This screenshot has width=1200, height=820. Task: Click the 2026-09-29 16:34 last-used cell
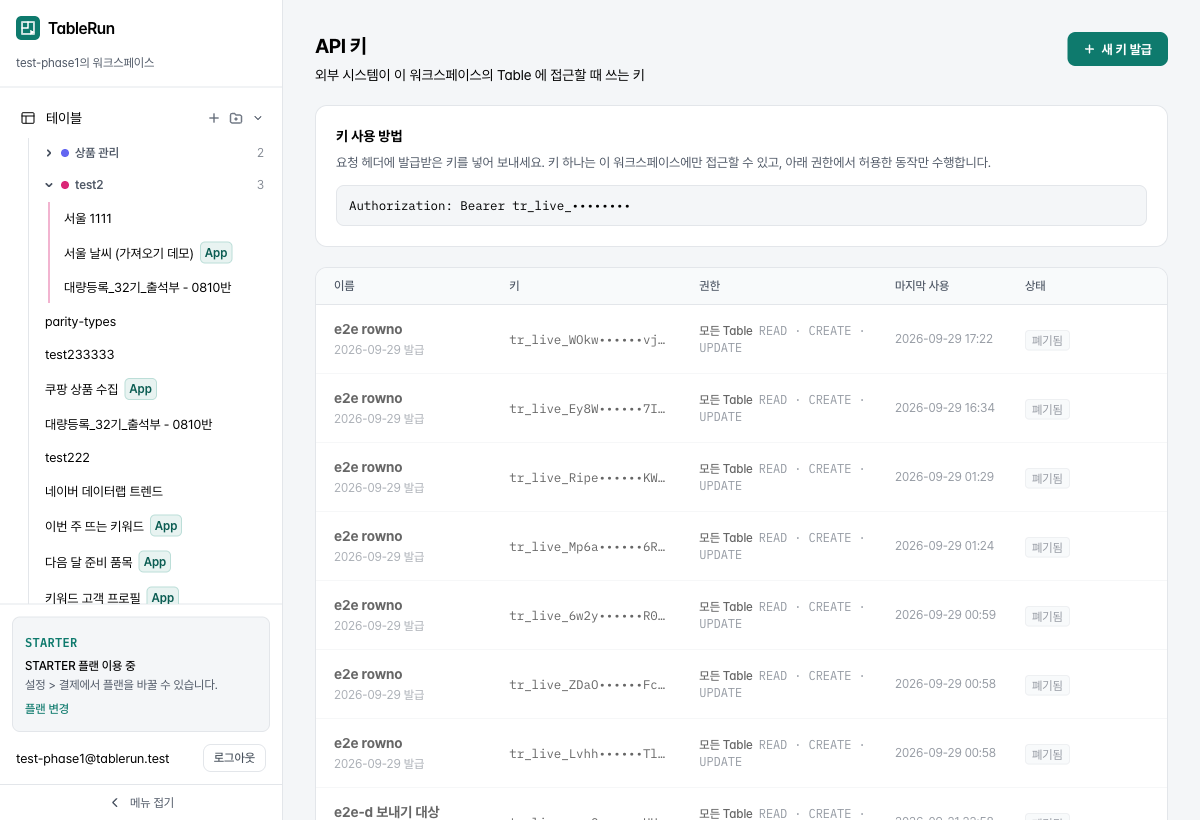click(945, 408)
